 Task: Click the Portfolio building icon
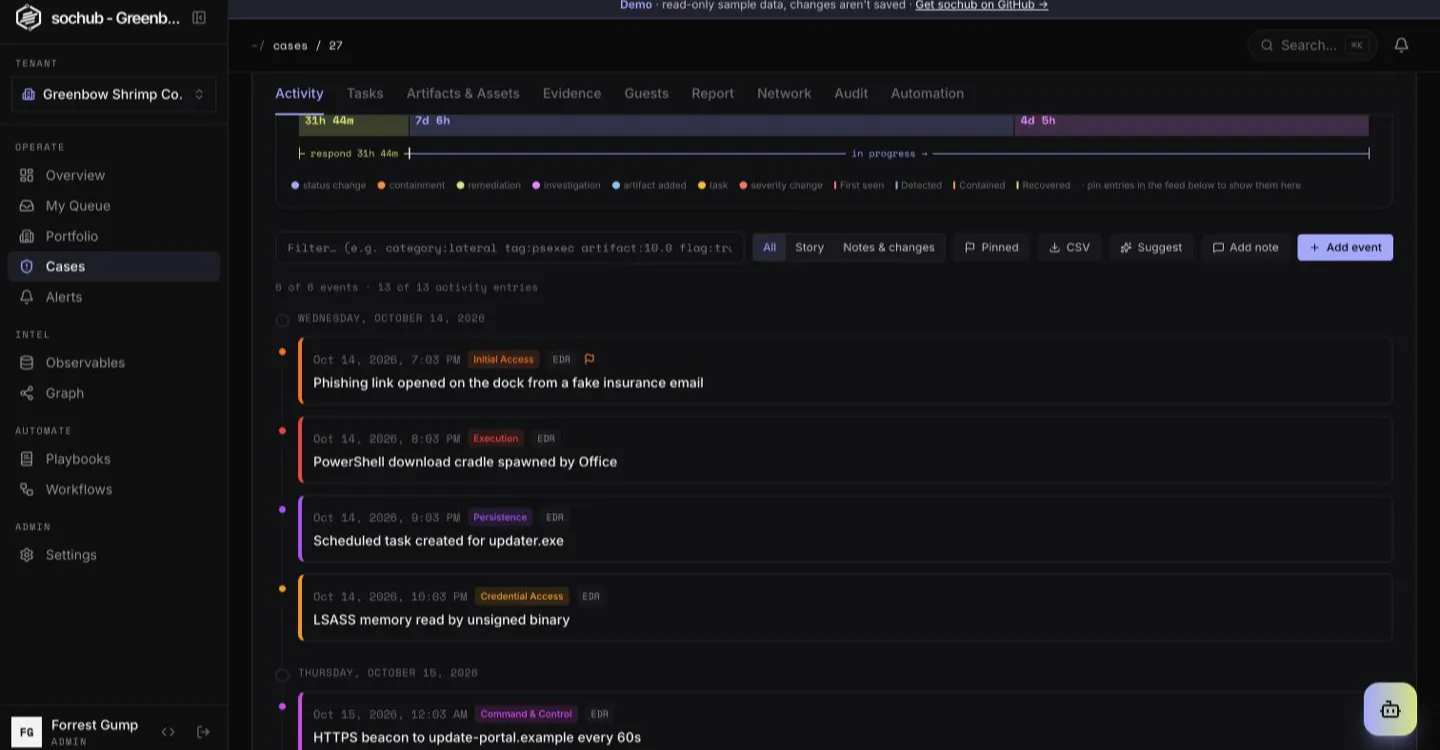[27, 236]
